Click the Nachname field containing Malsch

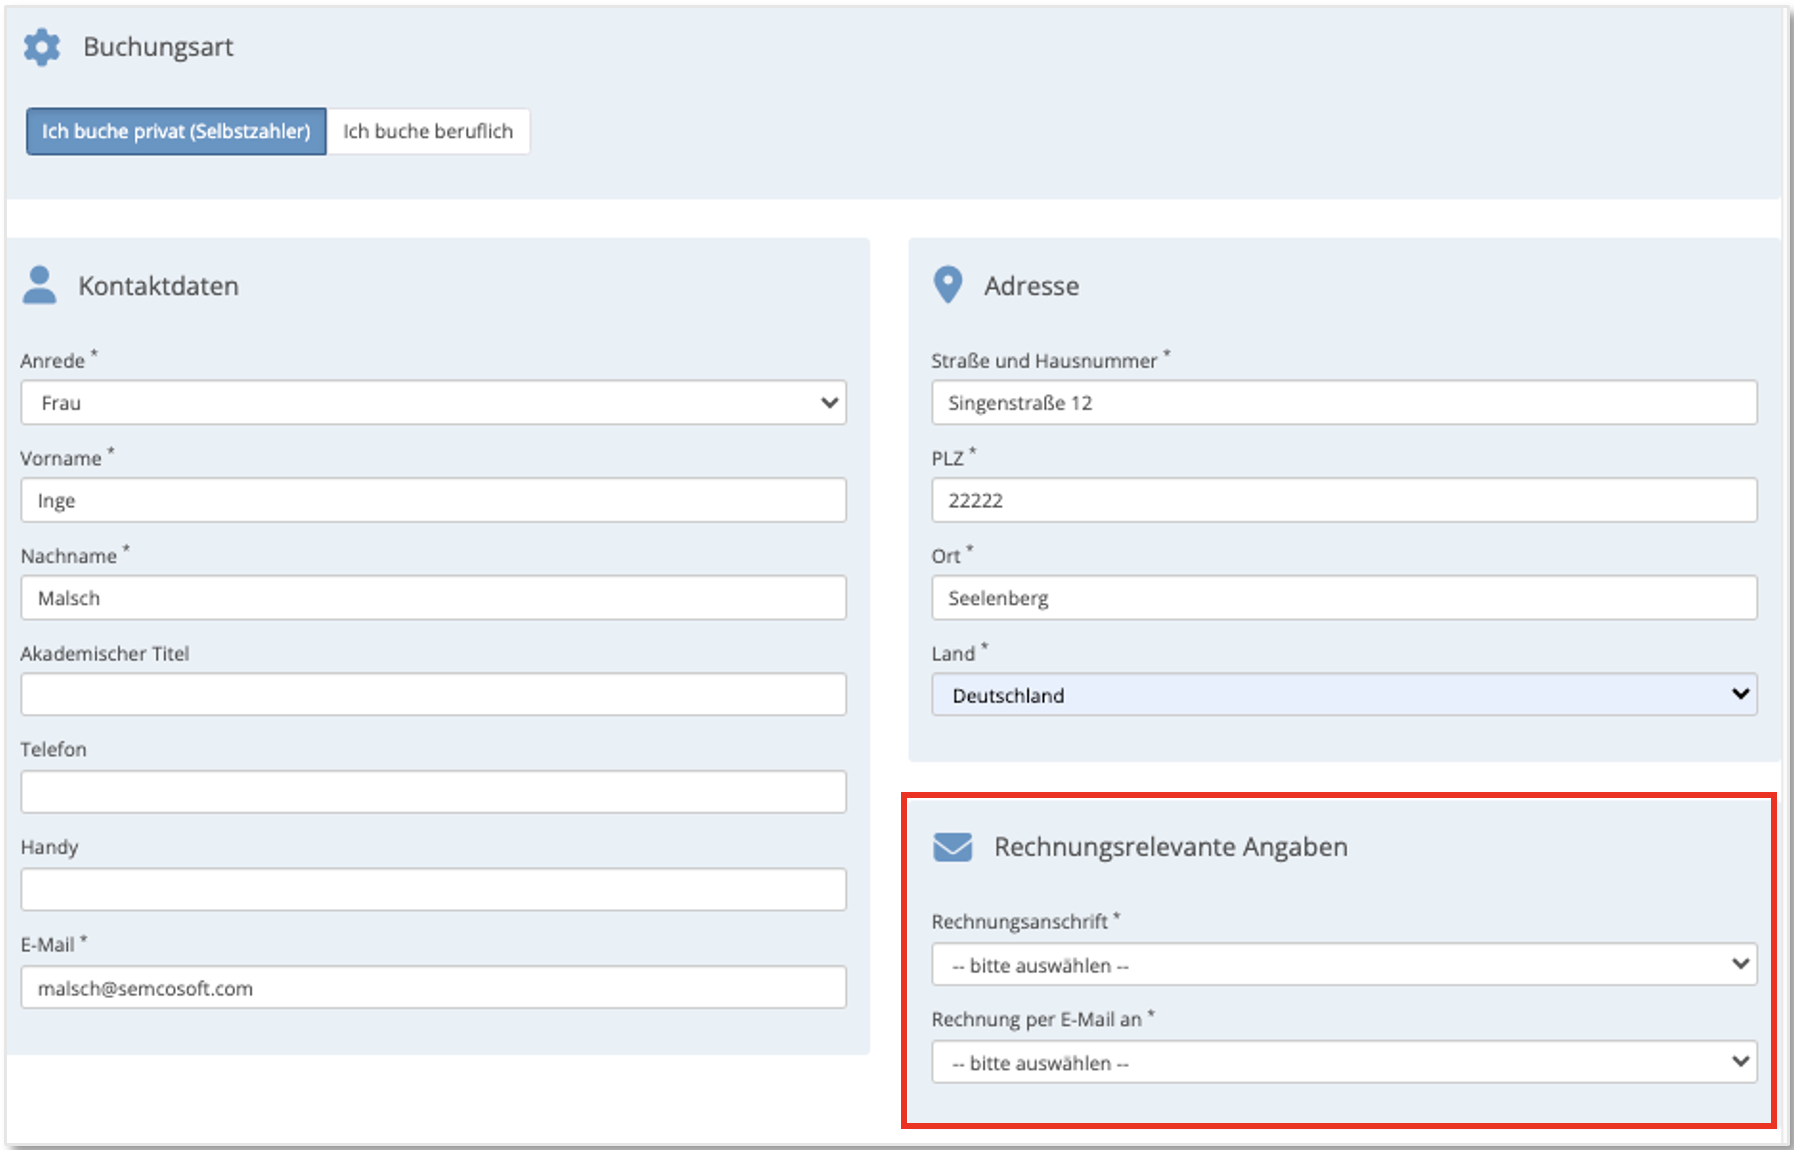coord(433,597)
